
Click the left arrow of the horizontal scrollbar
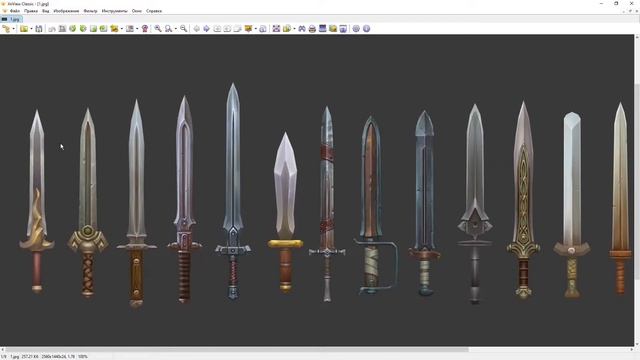(2, 350)
